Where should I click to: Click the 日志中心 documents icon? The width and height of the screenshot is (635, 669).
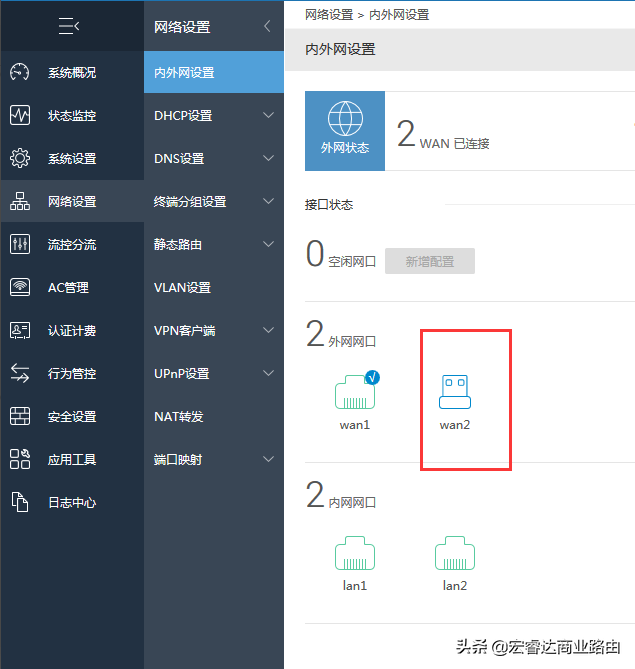tap(20, 502)
